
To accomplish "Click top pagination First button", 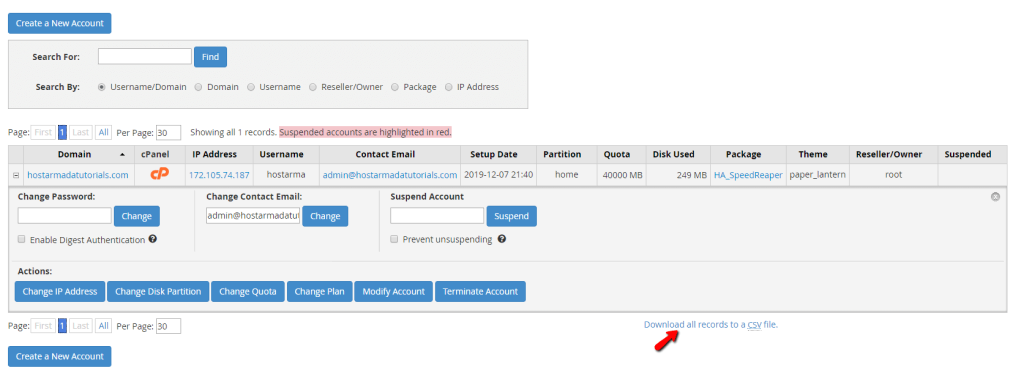I will 43,132.
